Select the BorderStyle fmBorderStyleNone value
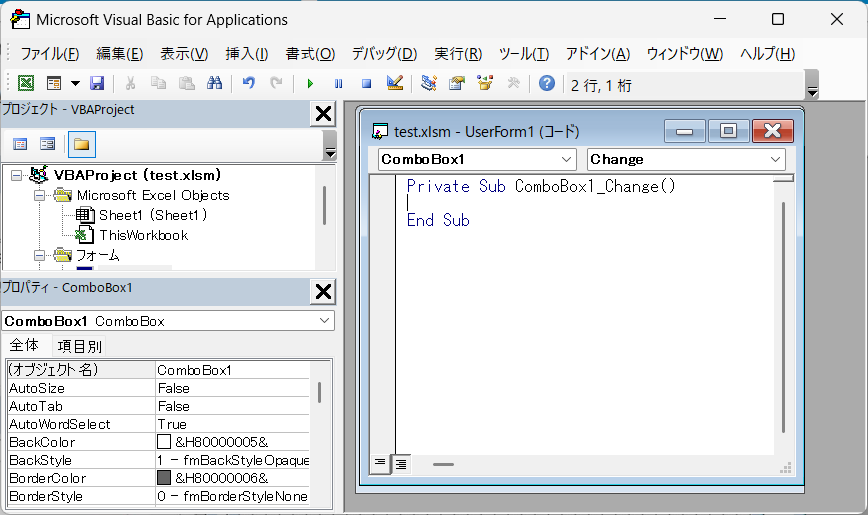 click(x=232, y=496)
